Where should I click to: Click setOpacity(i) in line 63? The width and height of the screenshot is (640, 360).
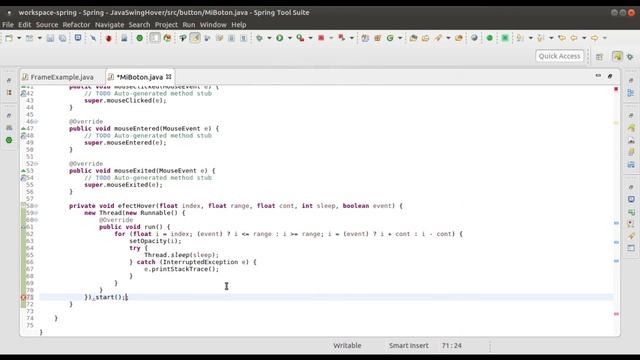pos(155,241)
